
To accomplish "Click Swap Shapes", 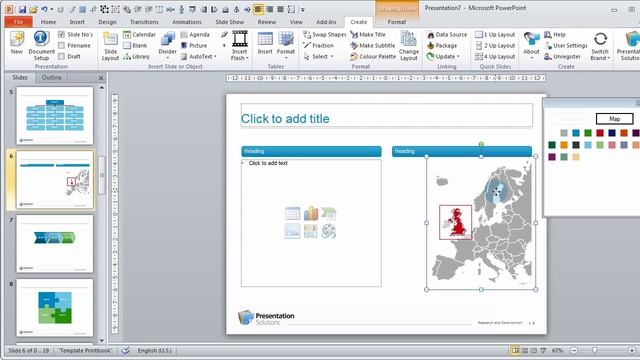I will click(x=324, y=35).
